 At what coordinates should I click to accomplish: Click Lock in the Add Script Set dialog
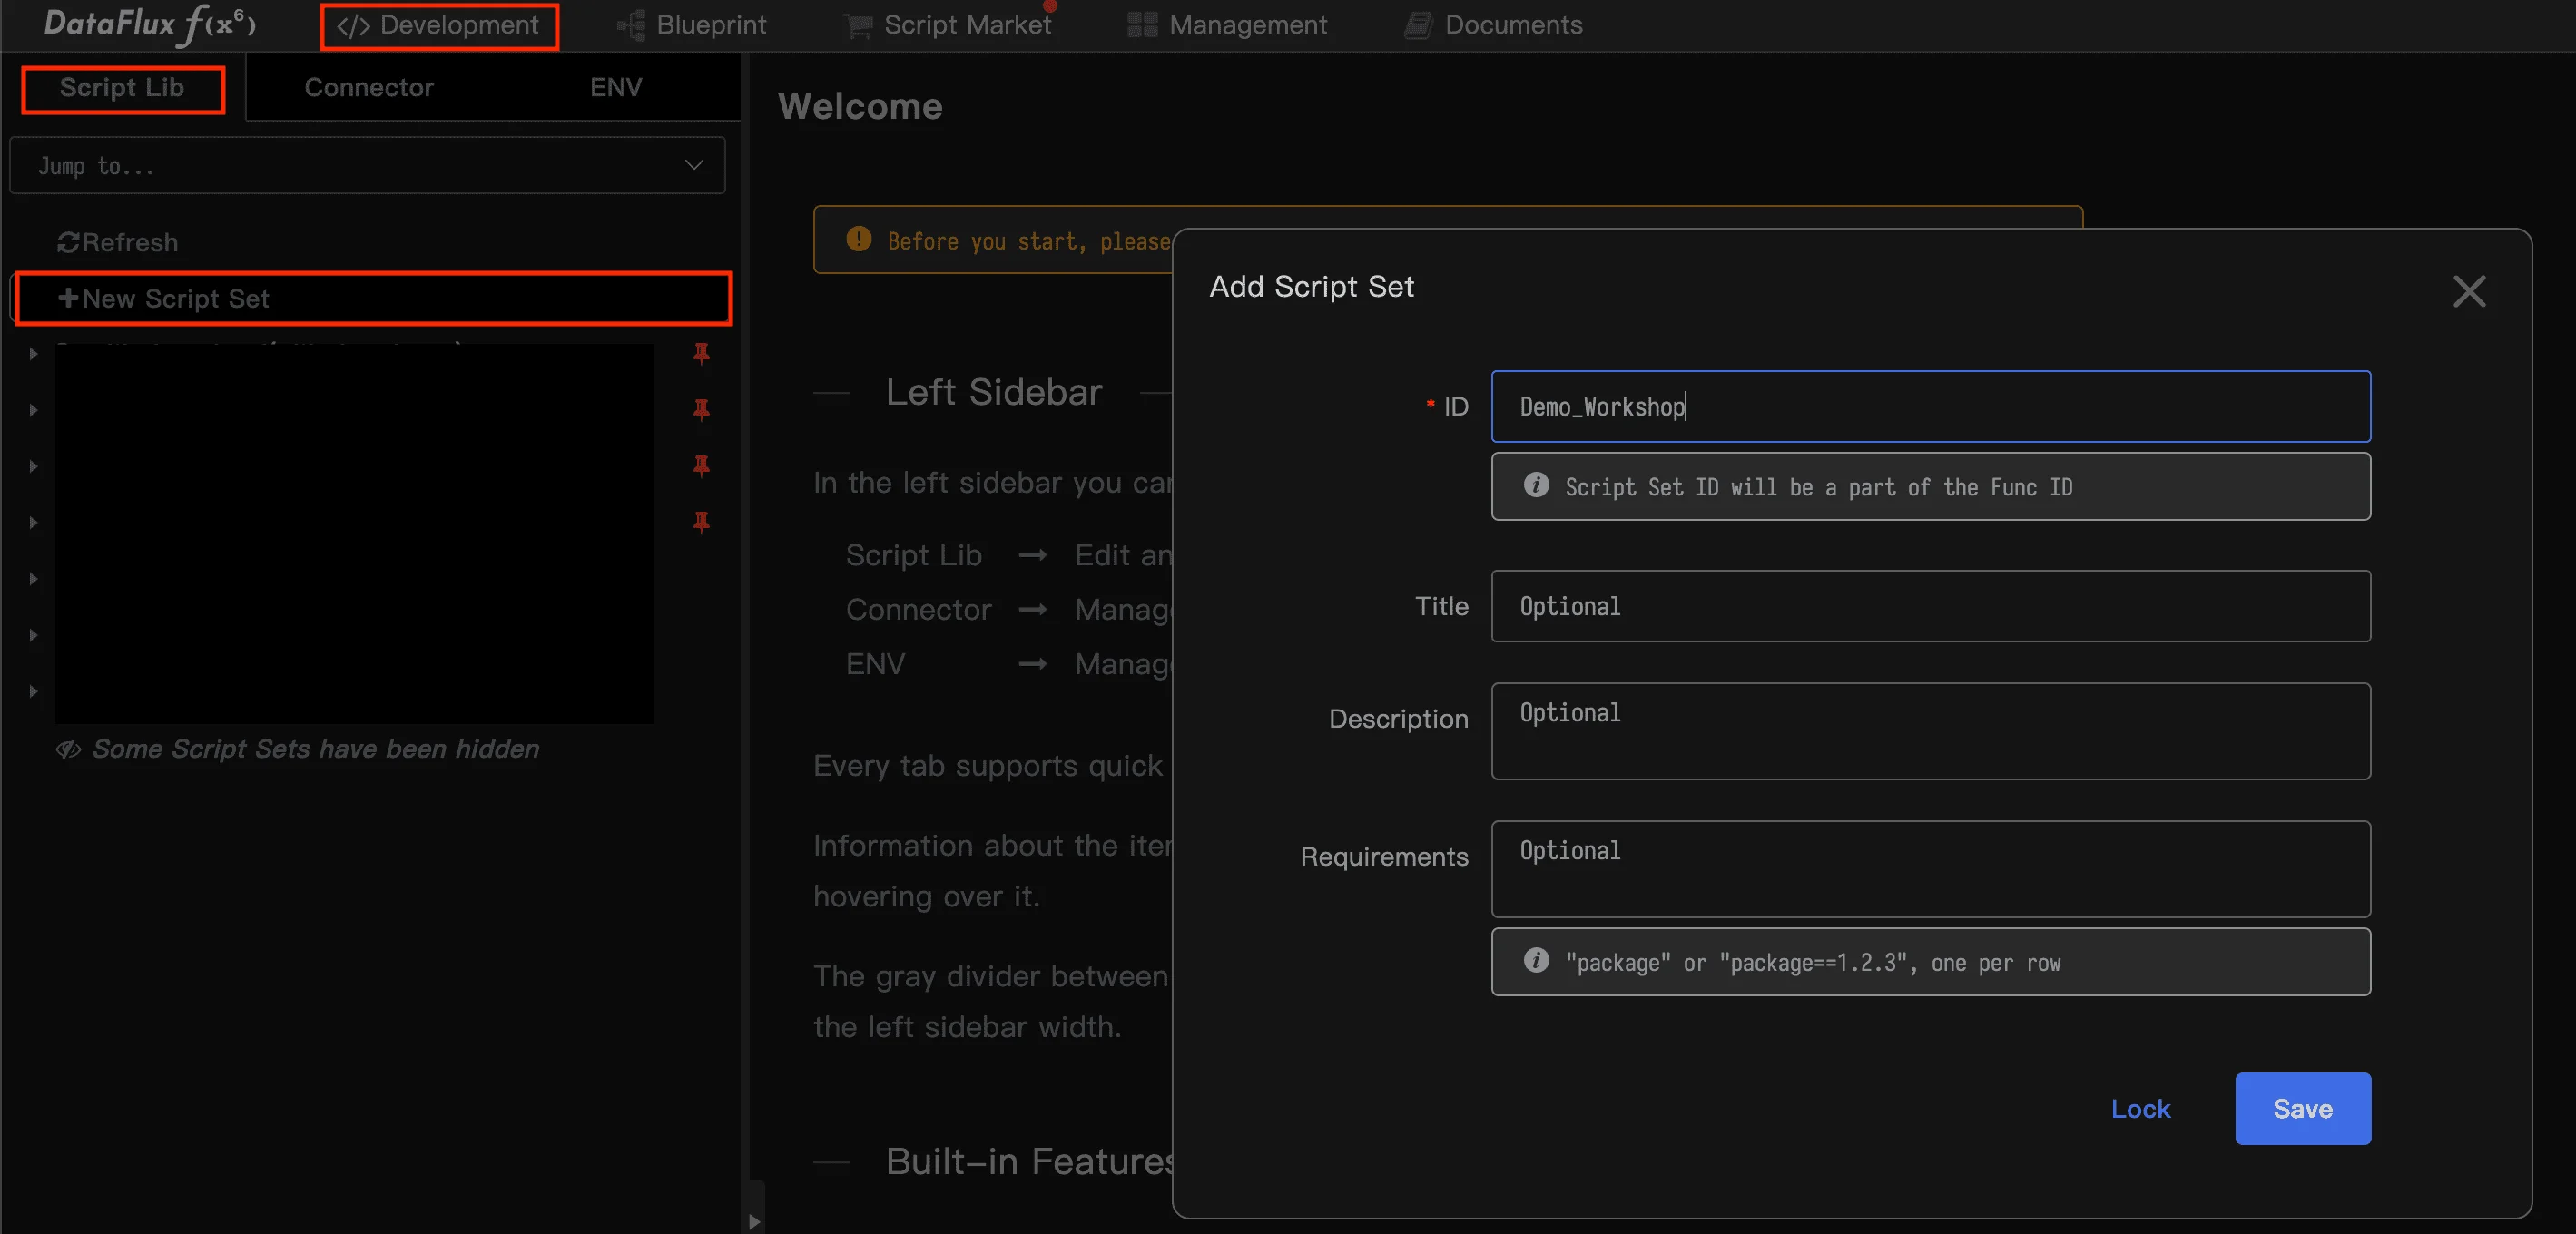point(2140,1108)
